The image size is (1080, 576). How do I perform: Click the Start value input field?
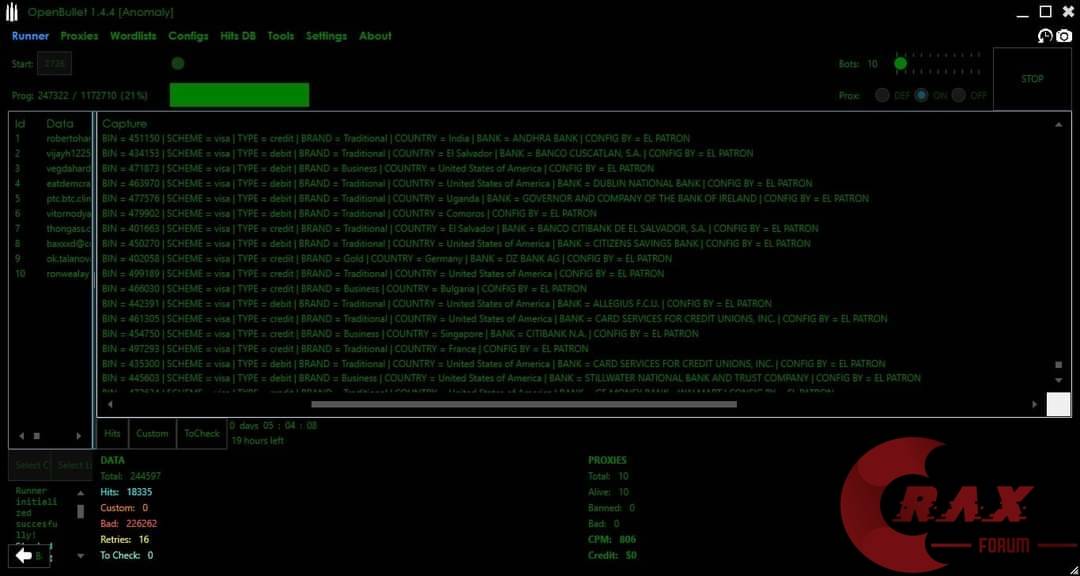(54, 63)
